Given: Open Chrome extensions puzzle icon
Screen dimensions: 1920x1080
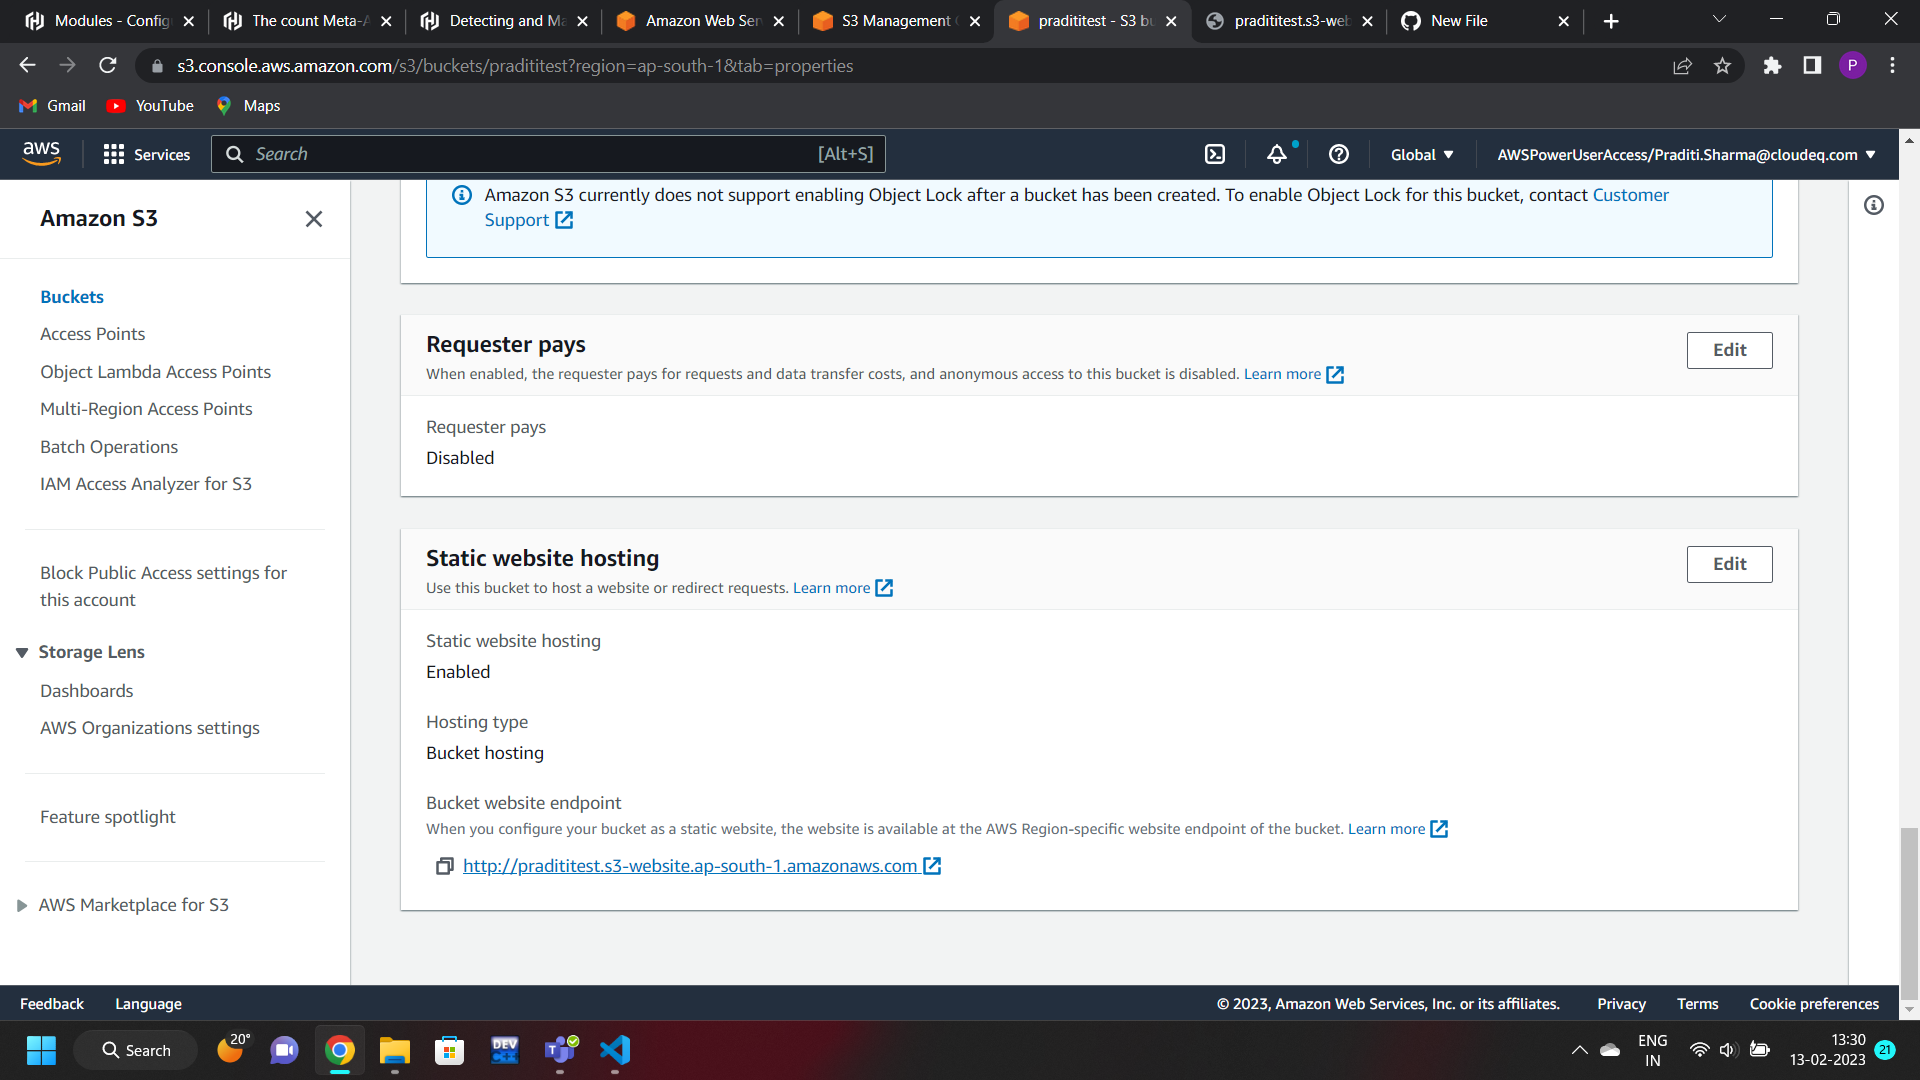Looking at the screenshot, I should tap(1772, 65).
